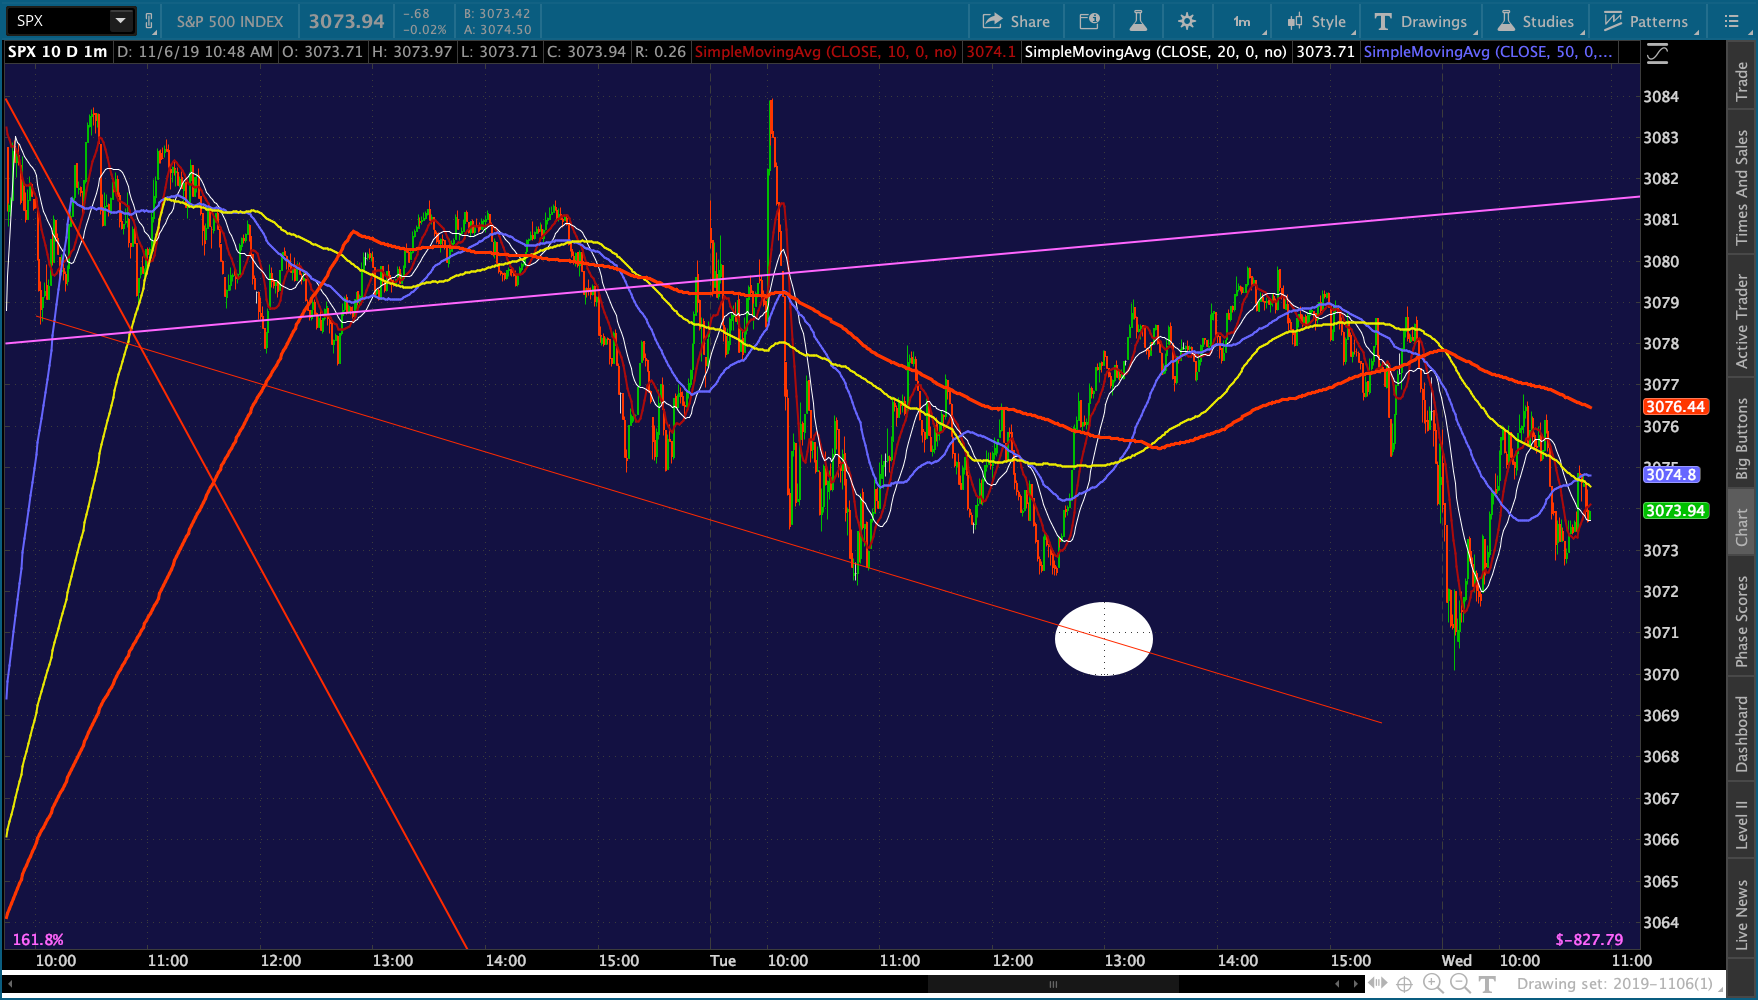The height and width of the screenshot is (1000, 1758).
Task: Click the $-827.79 value label
Action: pos(1590,940)
